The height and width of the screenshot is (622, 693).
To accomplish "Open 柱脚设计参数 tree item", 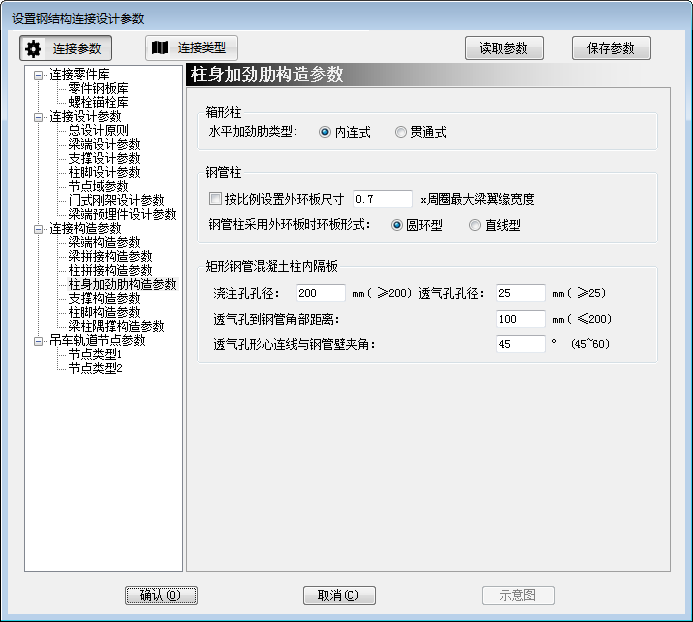I will [x=105, y=172].
